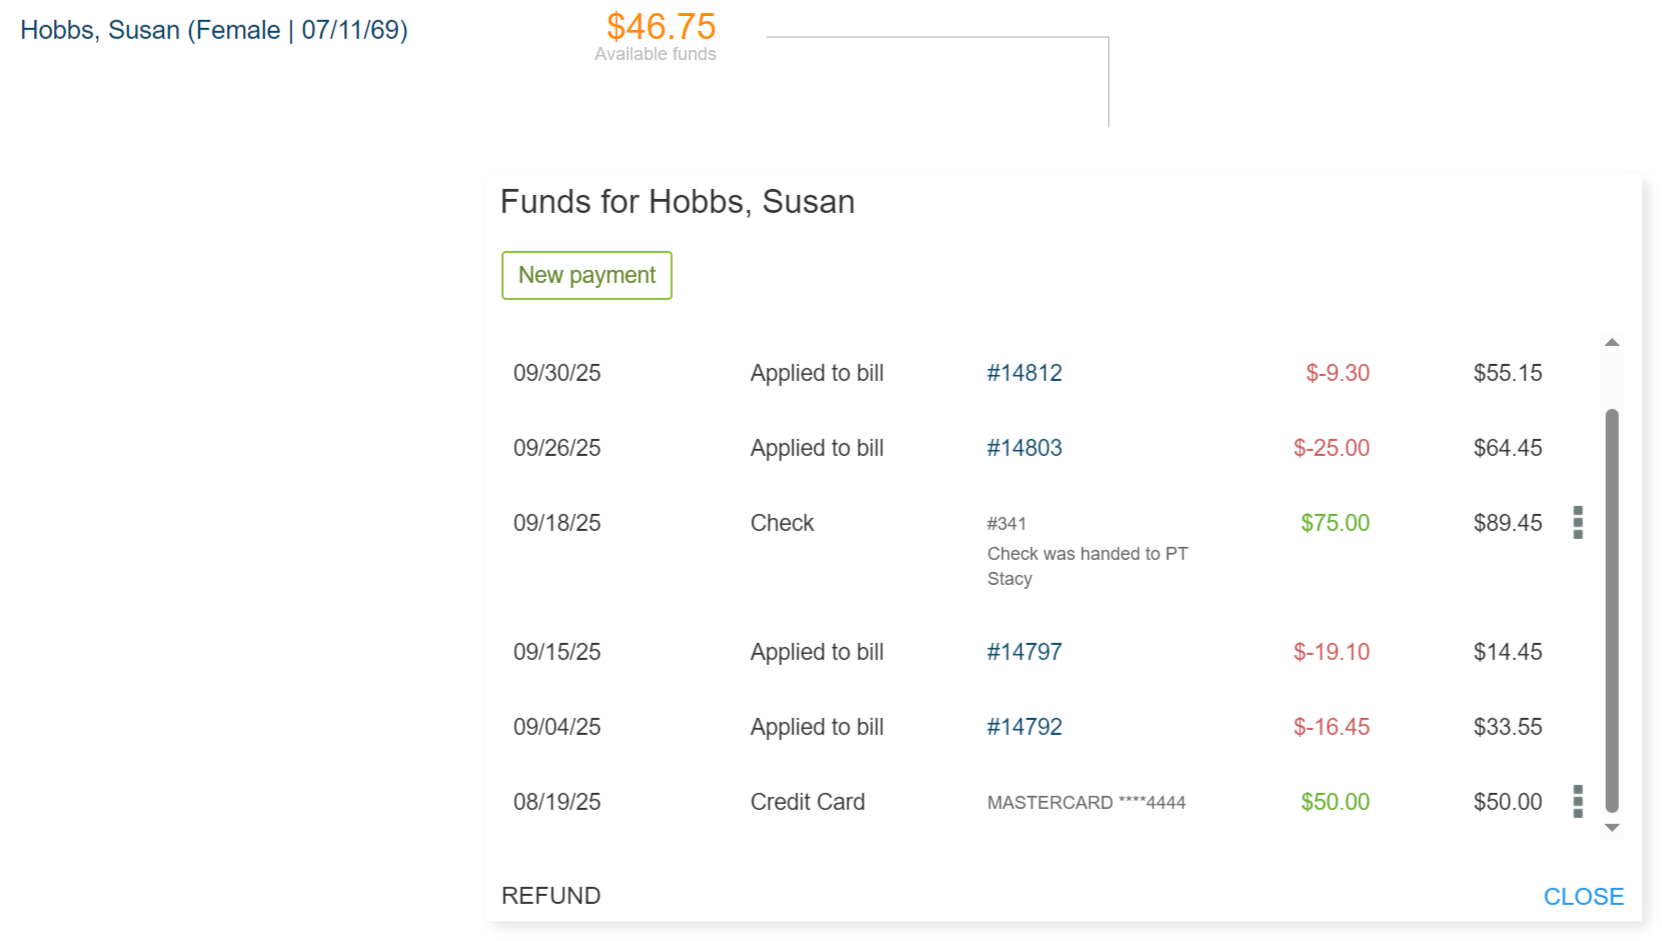Click the scroll down arrow in the funds list
Viewport: 1662px width, 941px height.
[1612, 828]
